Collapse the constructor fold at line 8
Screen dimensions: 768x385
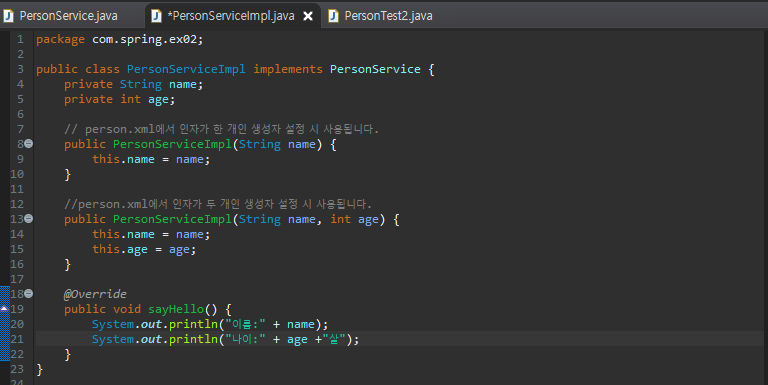pyautogui.click(x=29, y=144)
